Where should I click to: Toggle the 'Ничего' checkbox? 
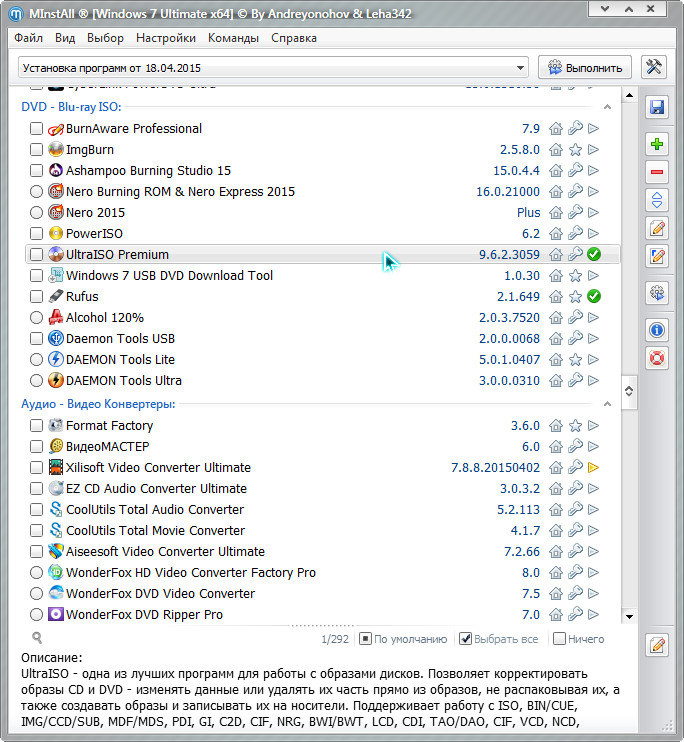click(559, 639)
